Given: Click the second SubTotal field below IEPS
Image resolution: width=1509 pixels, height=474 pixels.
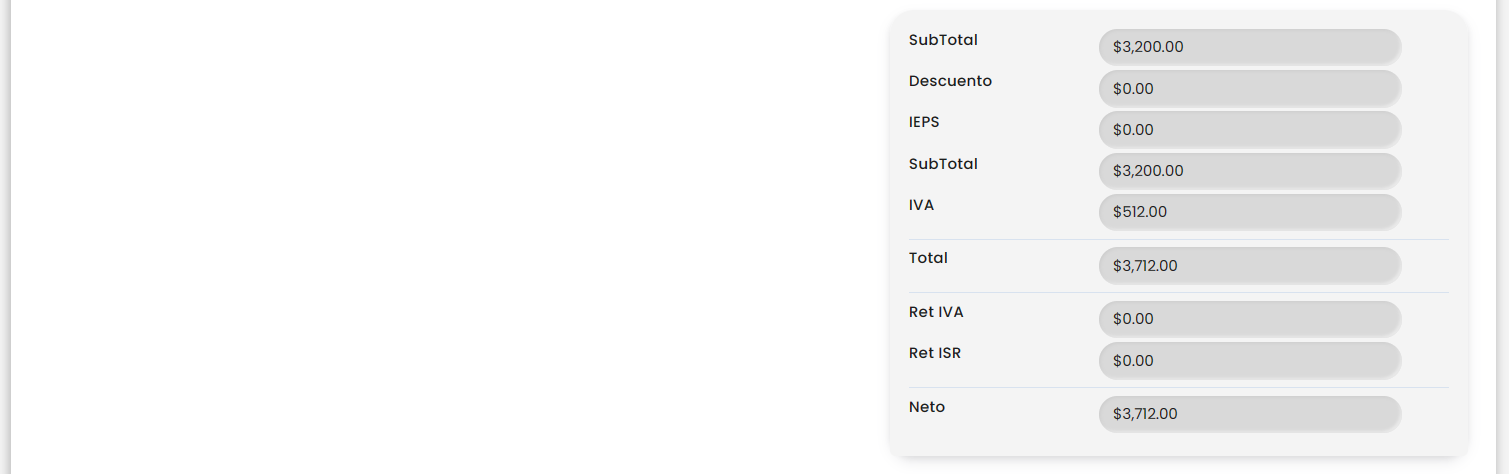Looking at the screenshot, I should pyautogui.click(x=1249, y=171).
